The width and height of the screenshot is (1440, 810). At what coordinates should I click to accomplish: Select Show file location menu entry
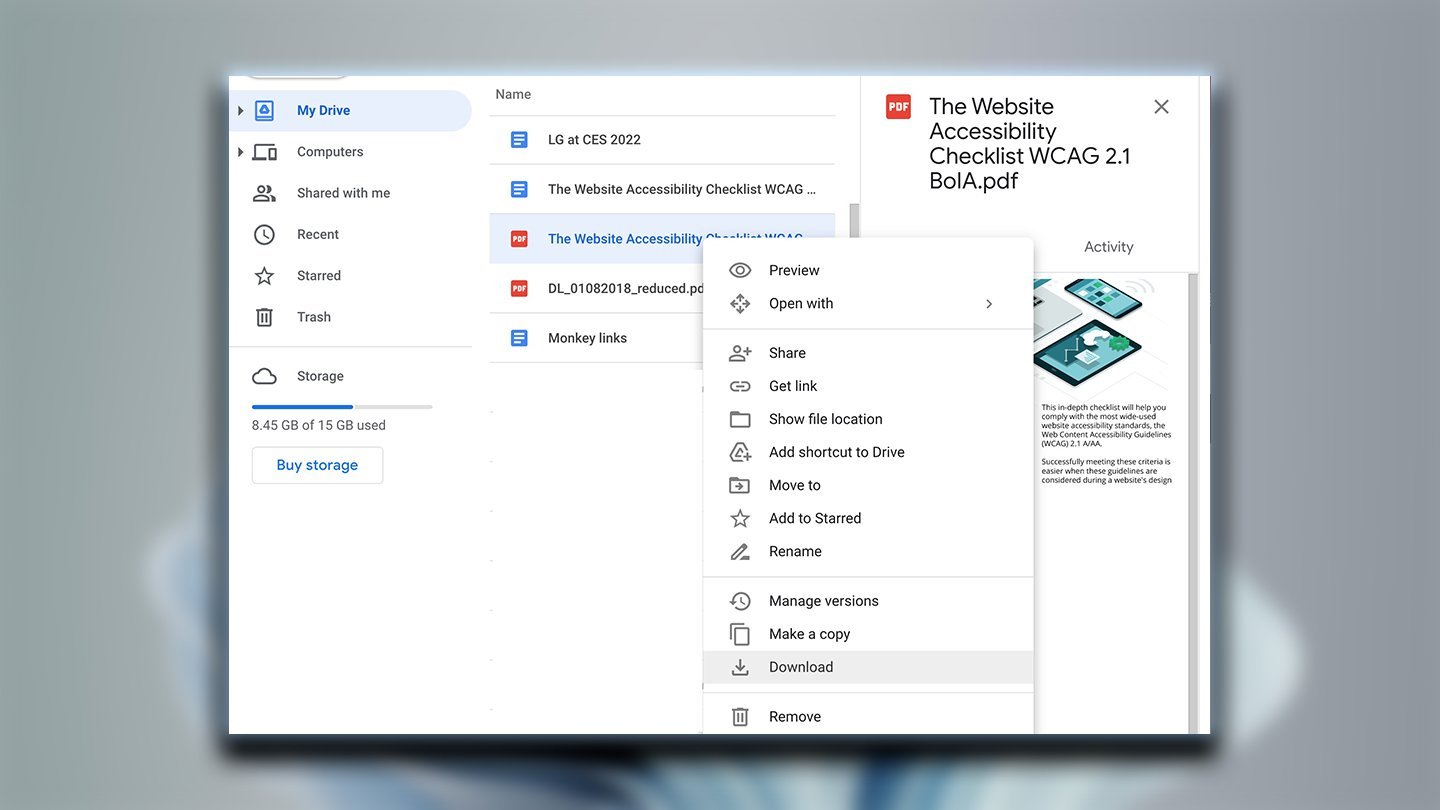coord(868,419)
